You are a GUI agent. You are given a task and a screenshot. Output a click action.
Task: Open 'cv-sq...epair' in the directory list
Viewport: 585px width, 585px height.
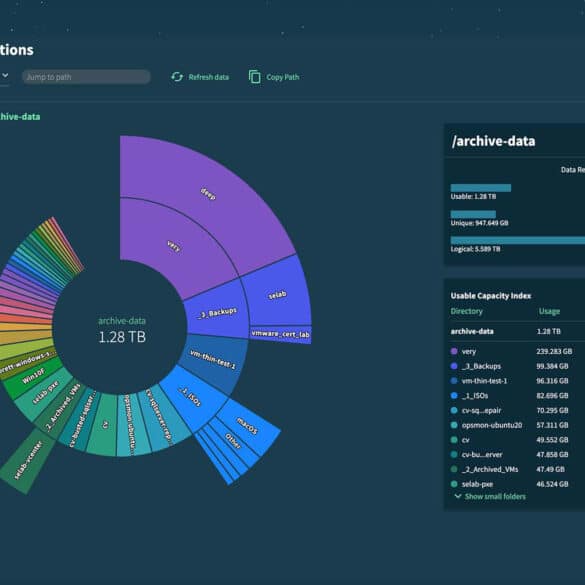pos(481,410)
